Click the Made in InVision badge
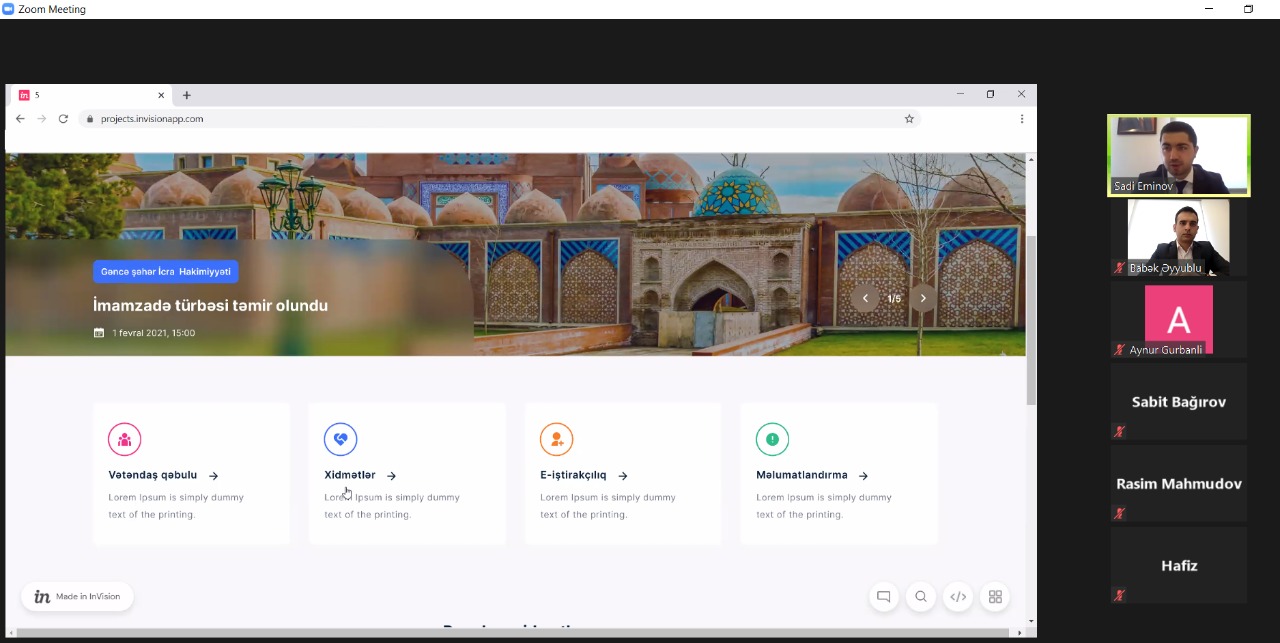 (x=77, y=597)
